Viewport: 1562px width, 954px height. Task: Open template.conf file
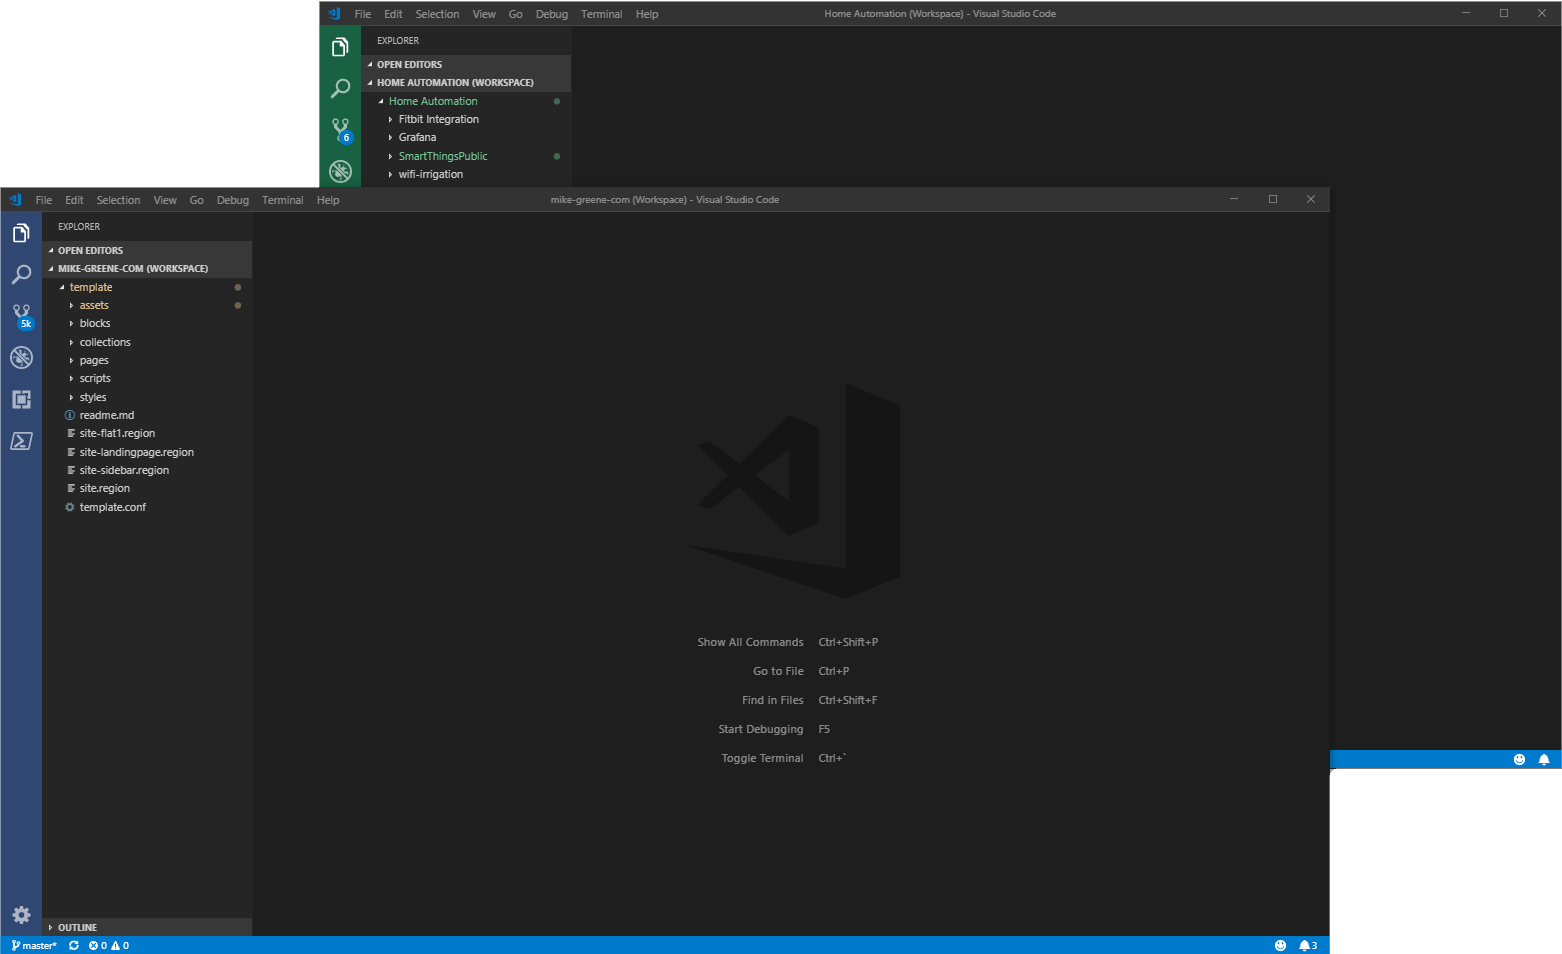coord(147,507)
